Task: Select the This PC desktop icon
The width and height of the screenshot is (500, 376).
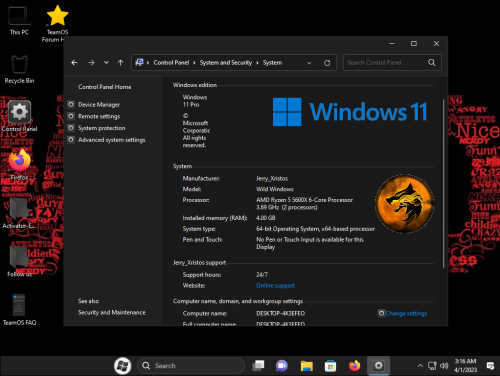Action: tap(19, 21)
